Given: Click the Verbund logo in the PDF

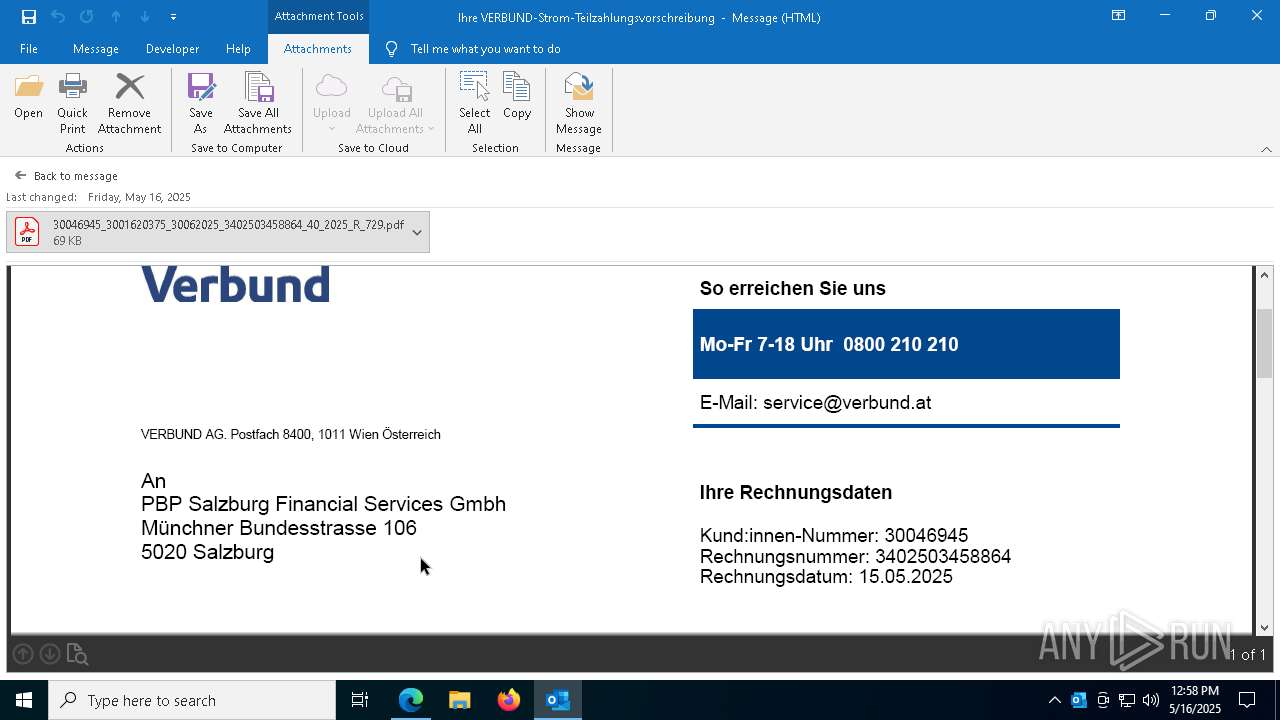Looking at the screenshot, I should [x=235, y=284].
